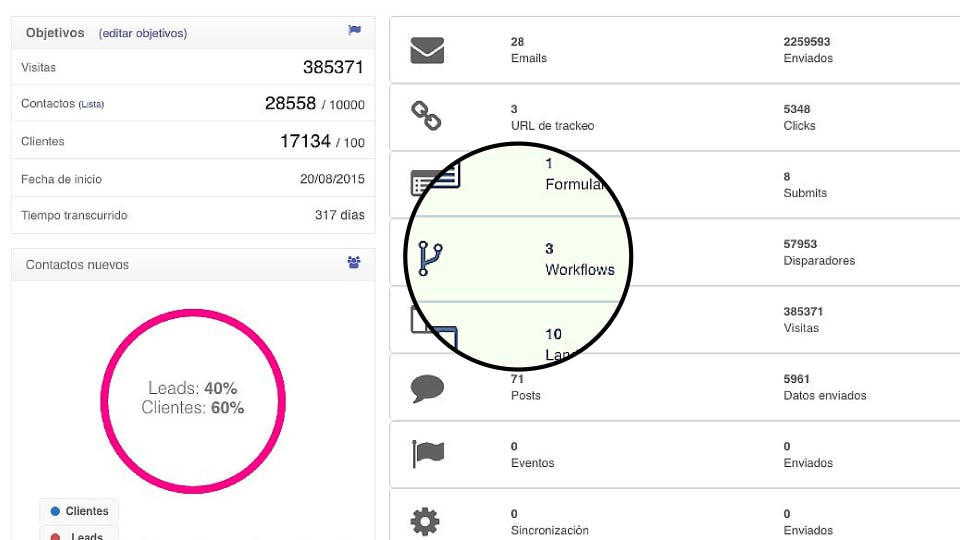960x540 pixels.
Task: Click the Leads: 40% chart text
Action: click(x=193, y=388)
